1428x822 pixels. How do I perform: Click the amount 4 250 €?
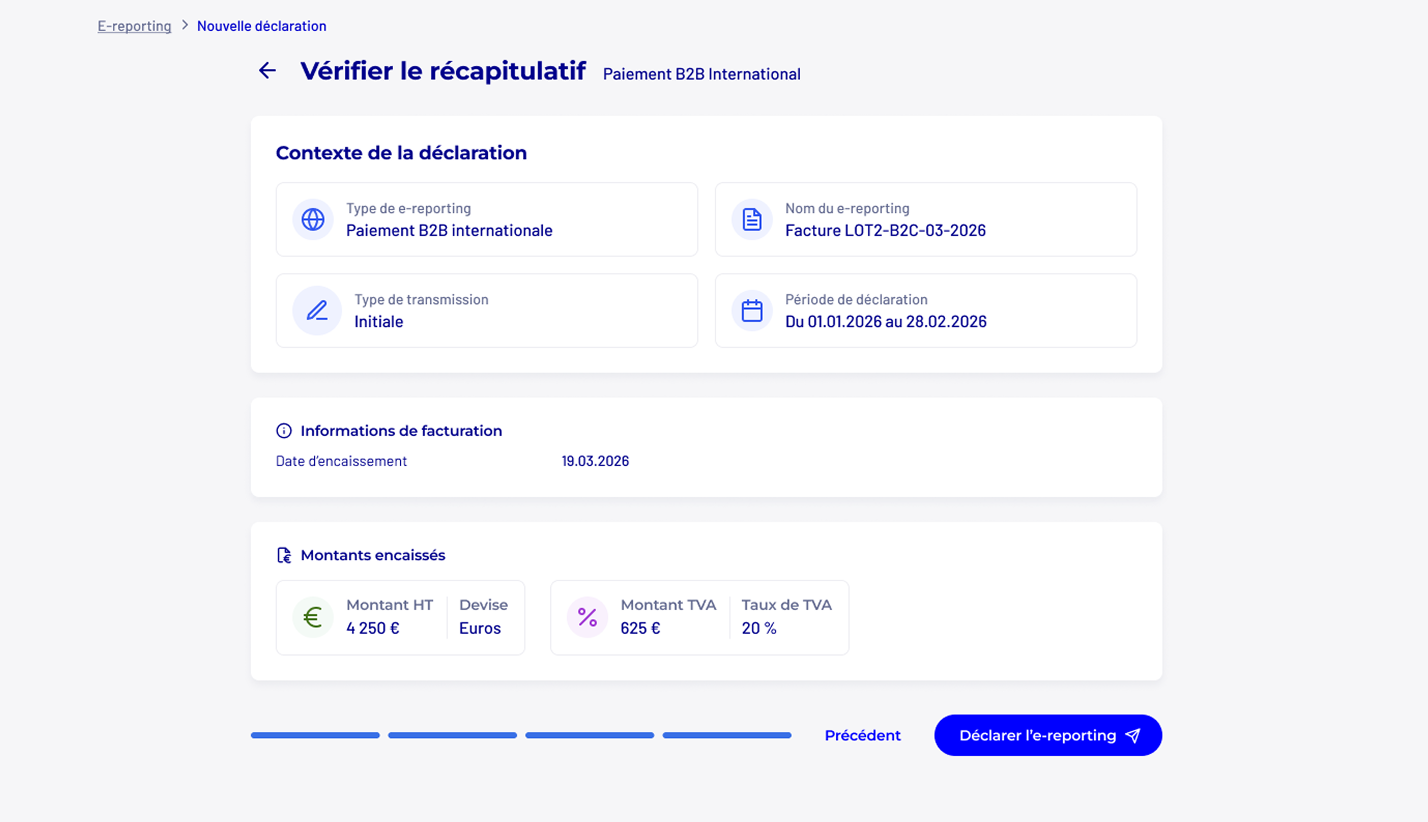coord(373,629)
